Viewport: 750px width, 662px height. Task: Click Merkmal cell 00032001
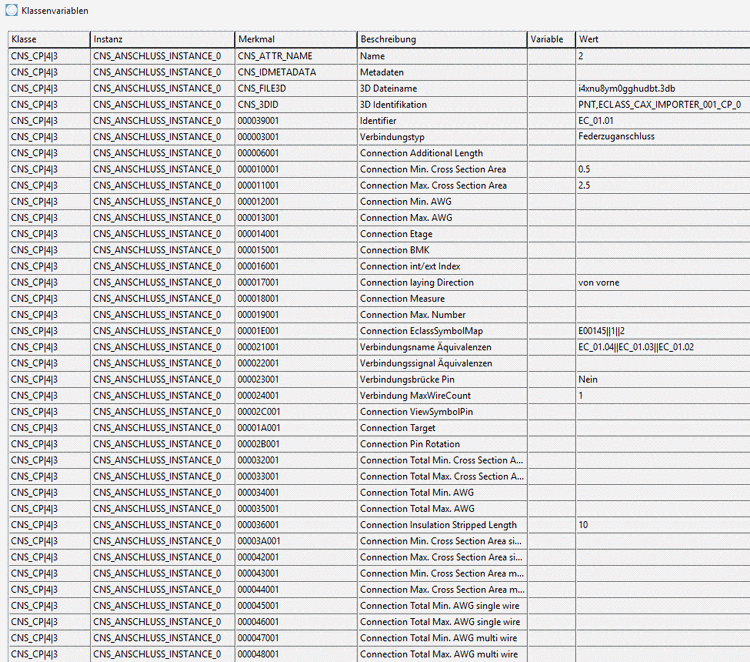pyautogui.click(x=296, y=461)
